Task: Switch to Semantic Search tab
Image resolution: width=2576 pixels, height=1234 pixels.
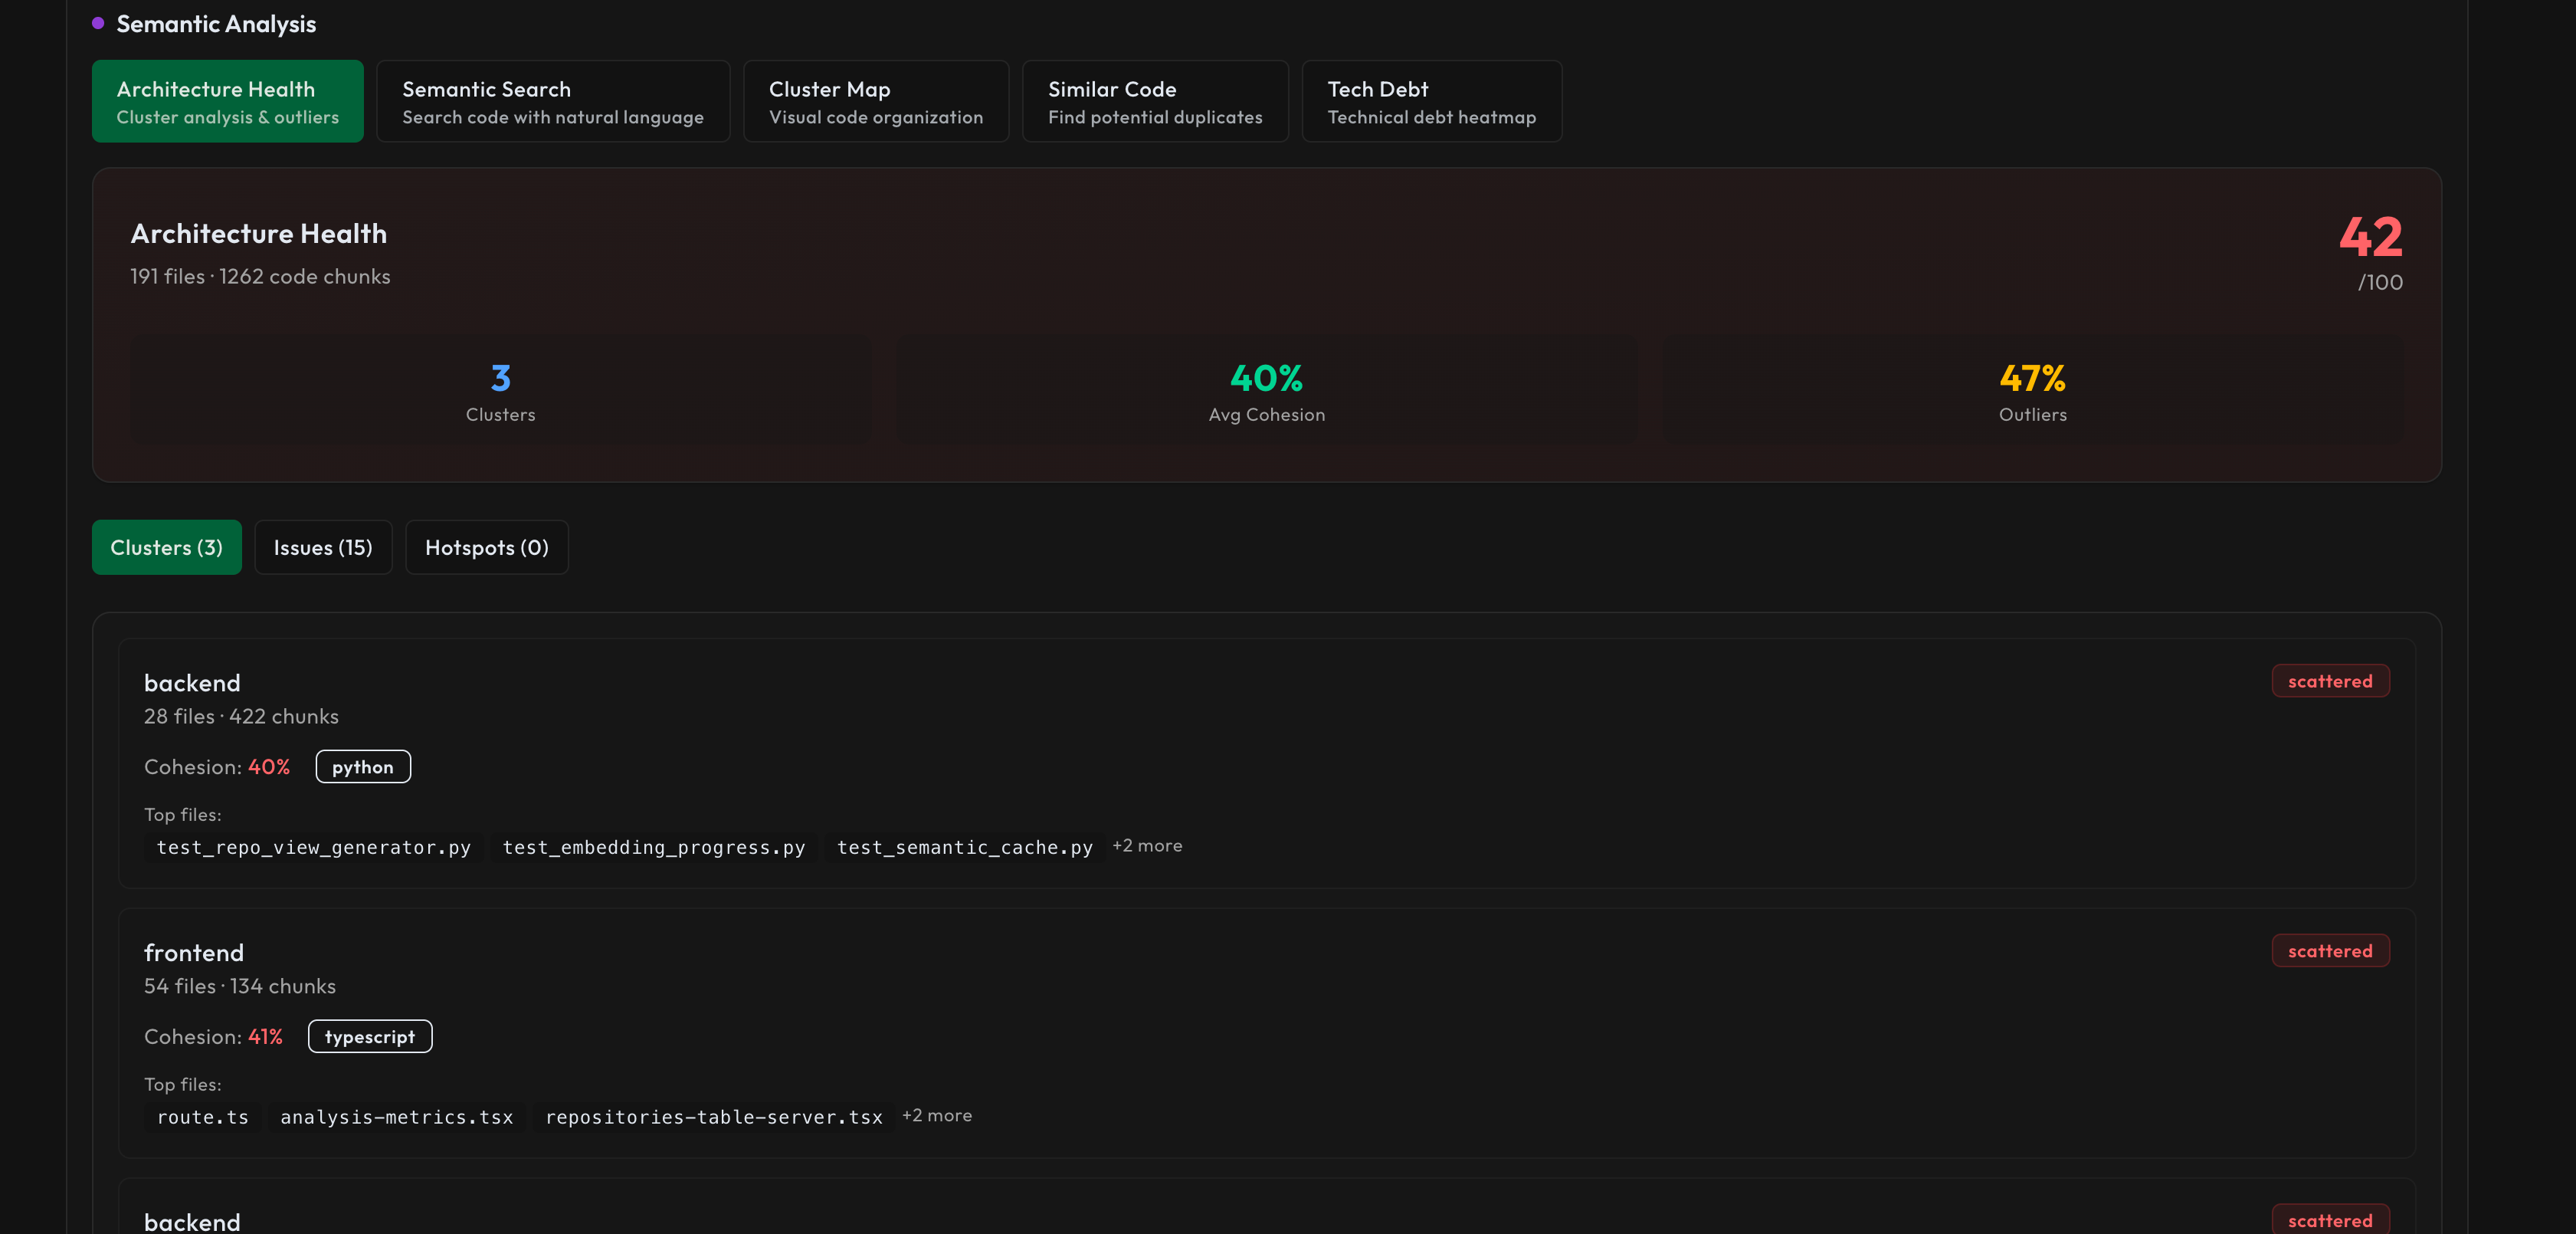Action: tap(552, 101)
